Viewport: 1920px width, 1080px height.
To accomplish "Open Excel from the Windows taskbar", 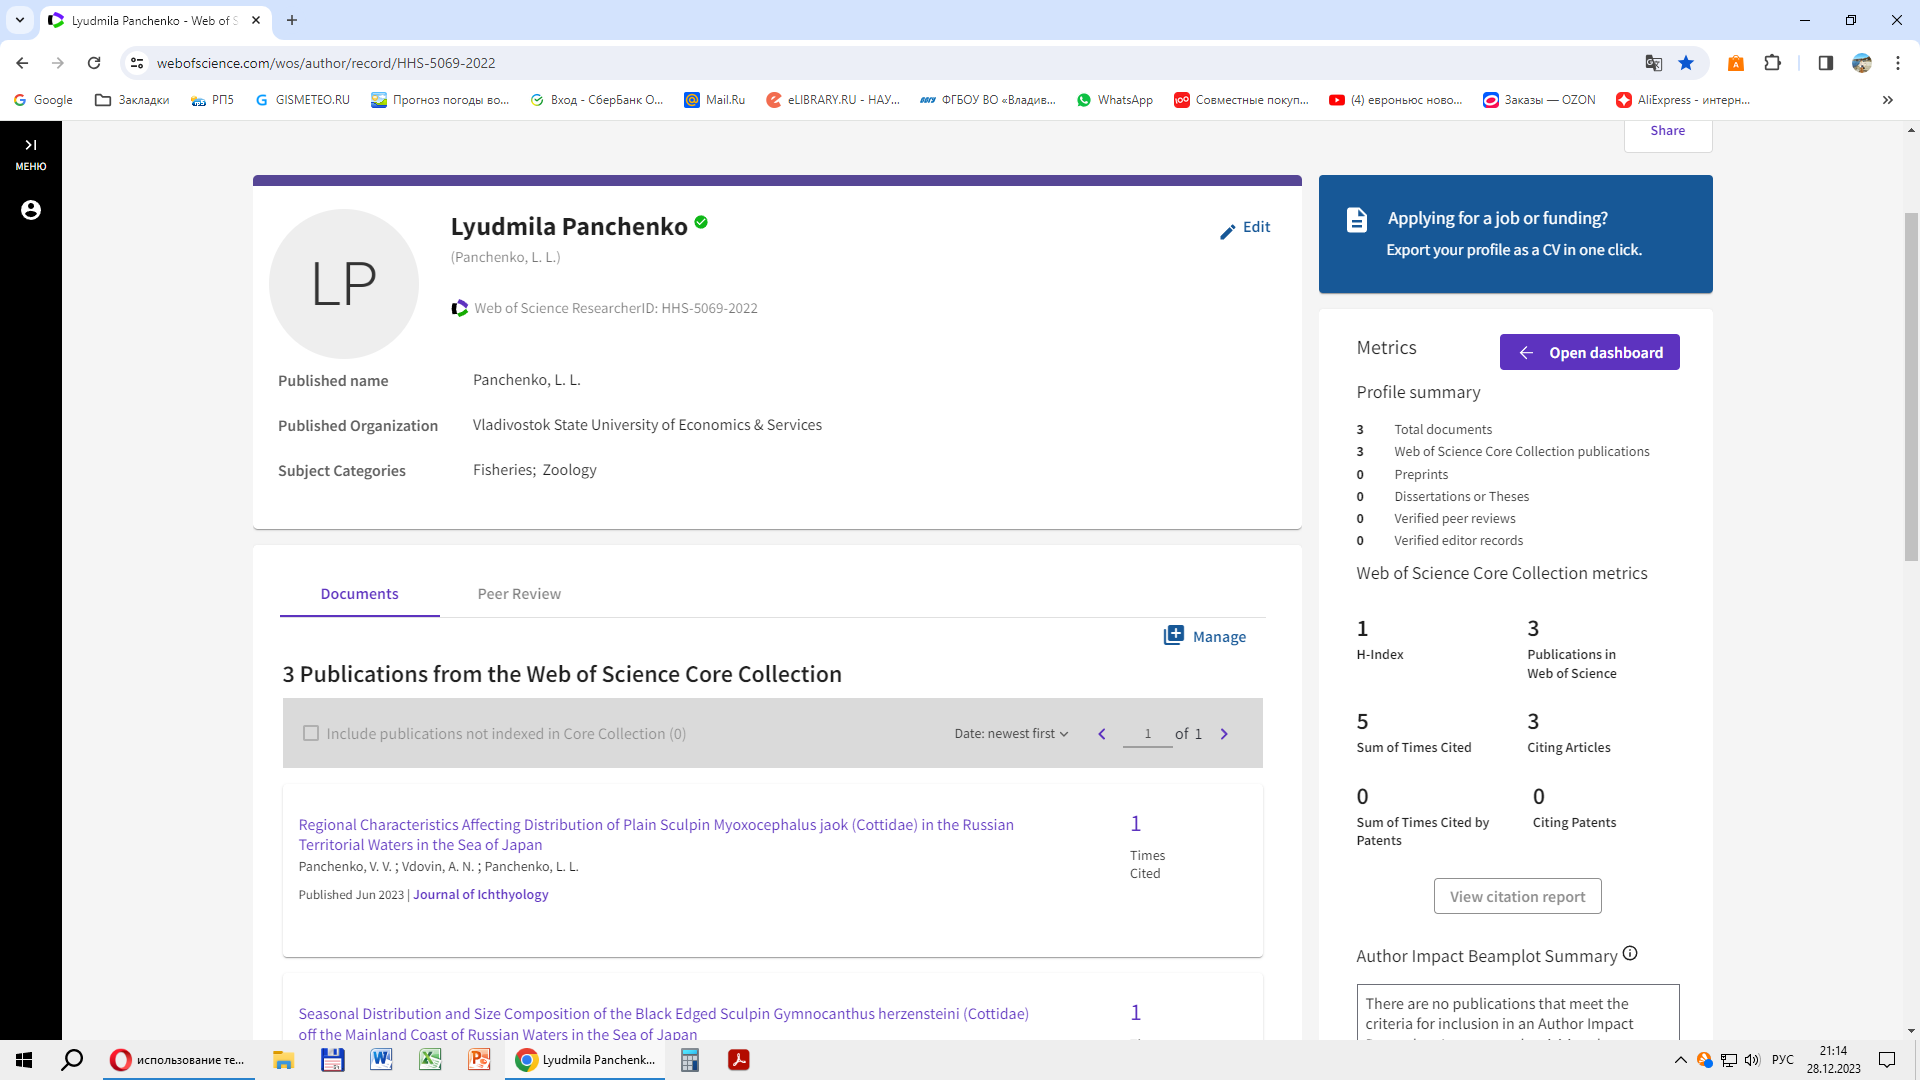I will tap(430, 1060).
